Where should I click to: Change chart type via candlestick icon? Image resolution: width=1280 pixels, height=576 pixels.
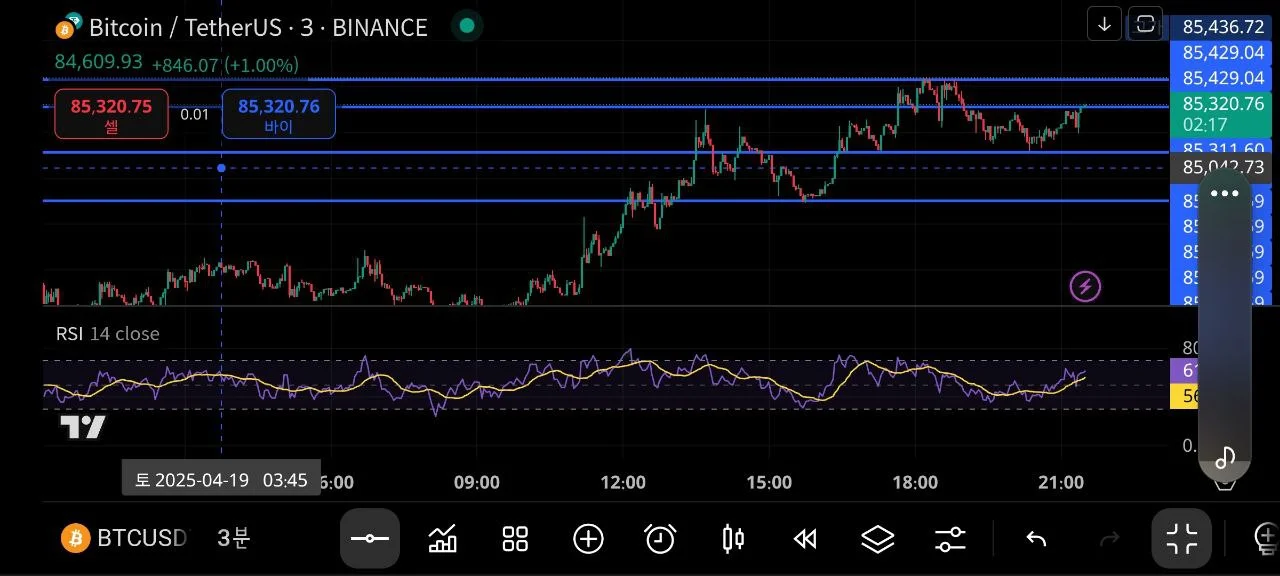pyautogui.click(x=733, y=539)
